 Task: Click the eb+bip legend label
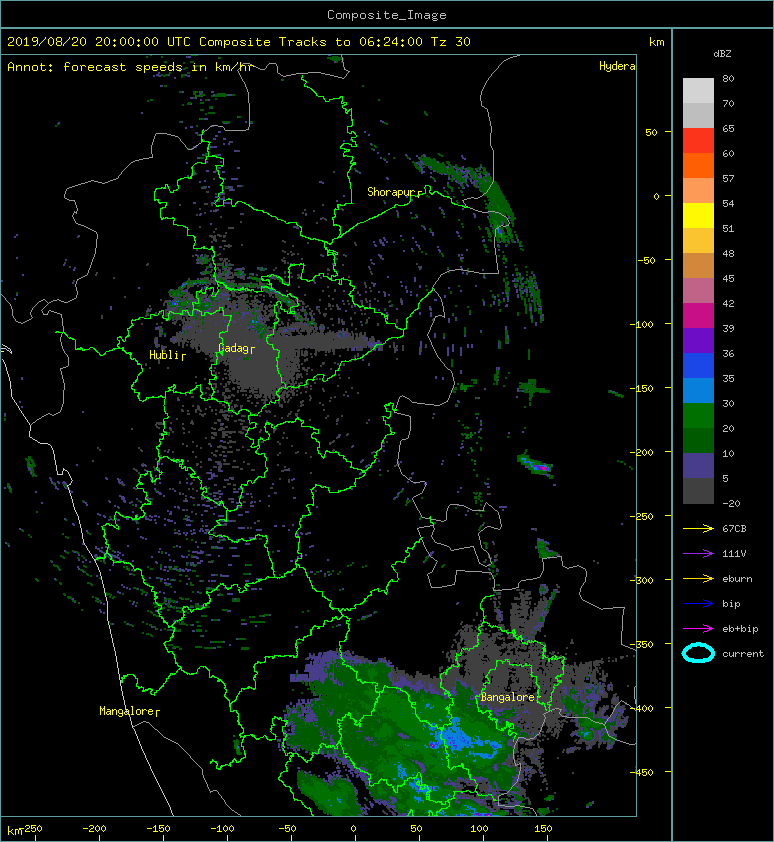click(x=740, y=629)
